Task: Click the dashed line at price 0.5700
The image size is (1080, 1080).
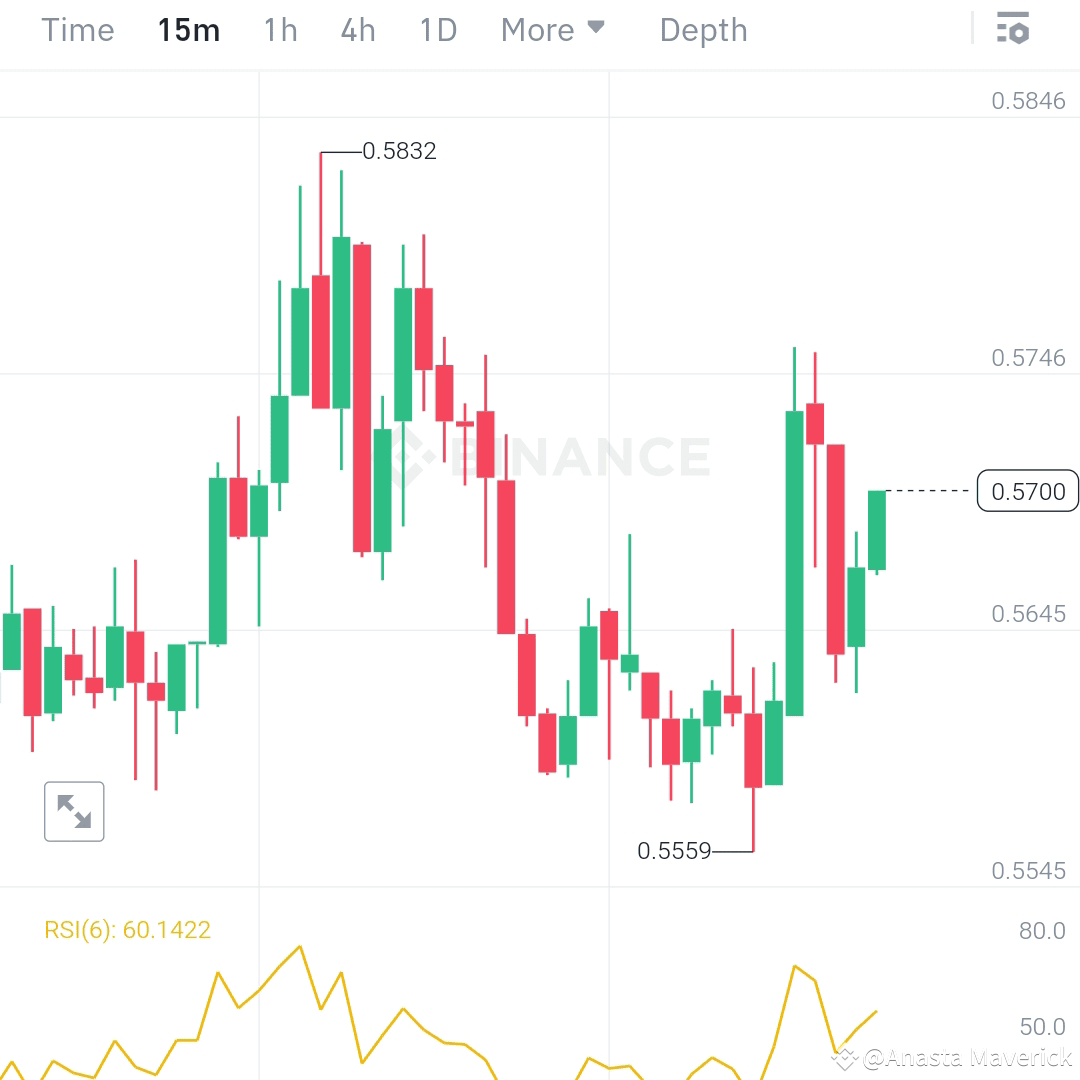Action: [x=930, y=491]
